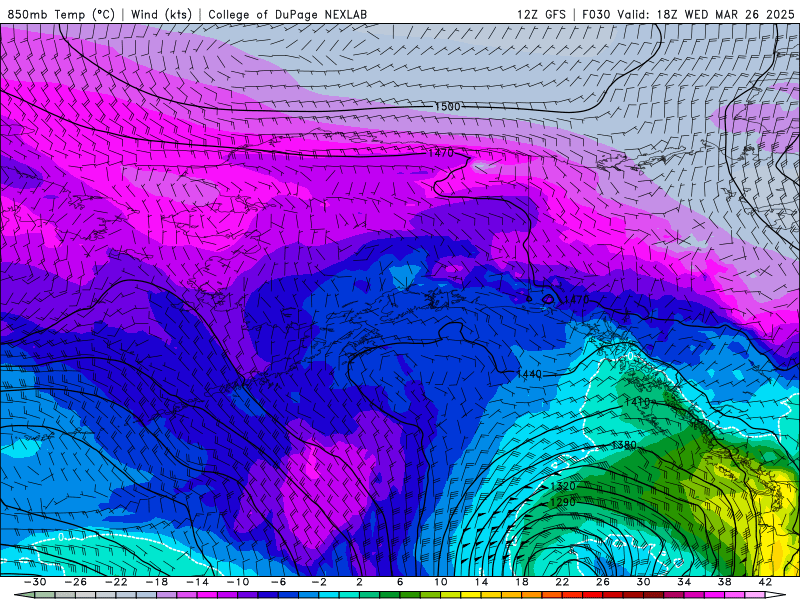Click the 1320 height contour label
The width and height of the screenshot is (800, 600).
coord(563,486)
